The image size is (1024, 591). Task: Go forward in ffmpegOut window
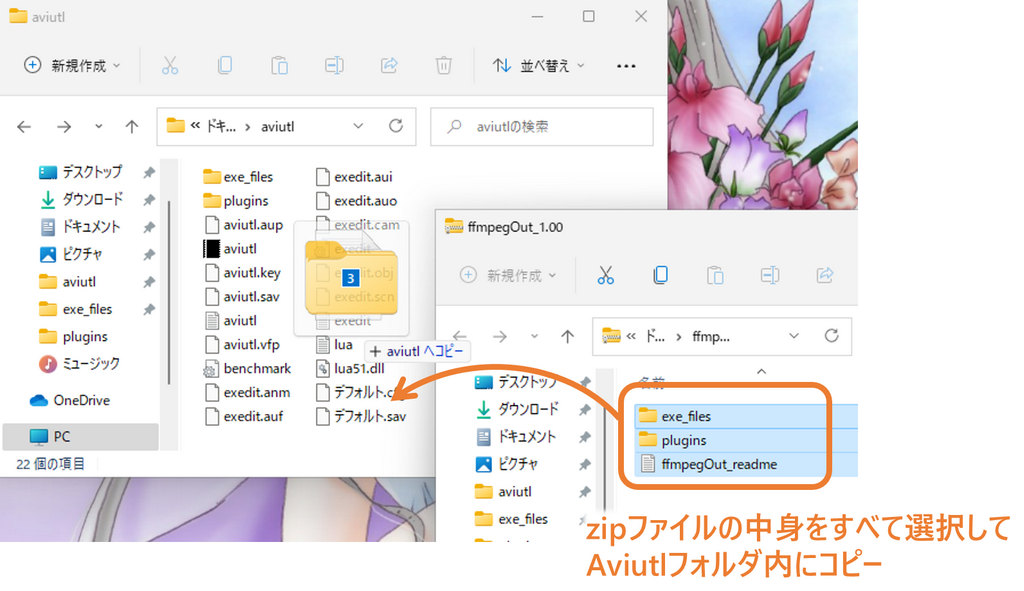click(500, 336)
